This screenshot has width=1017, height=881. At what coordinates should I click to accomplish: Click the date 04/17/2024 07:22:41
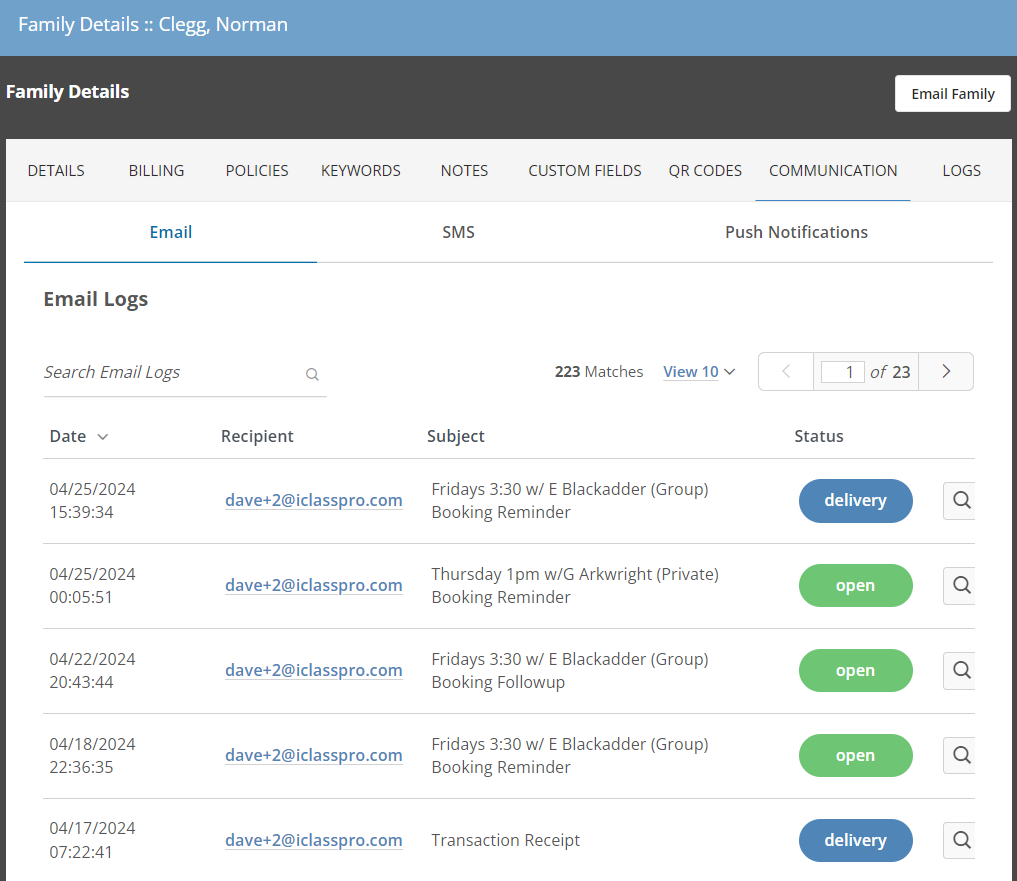coord(92,840)
